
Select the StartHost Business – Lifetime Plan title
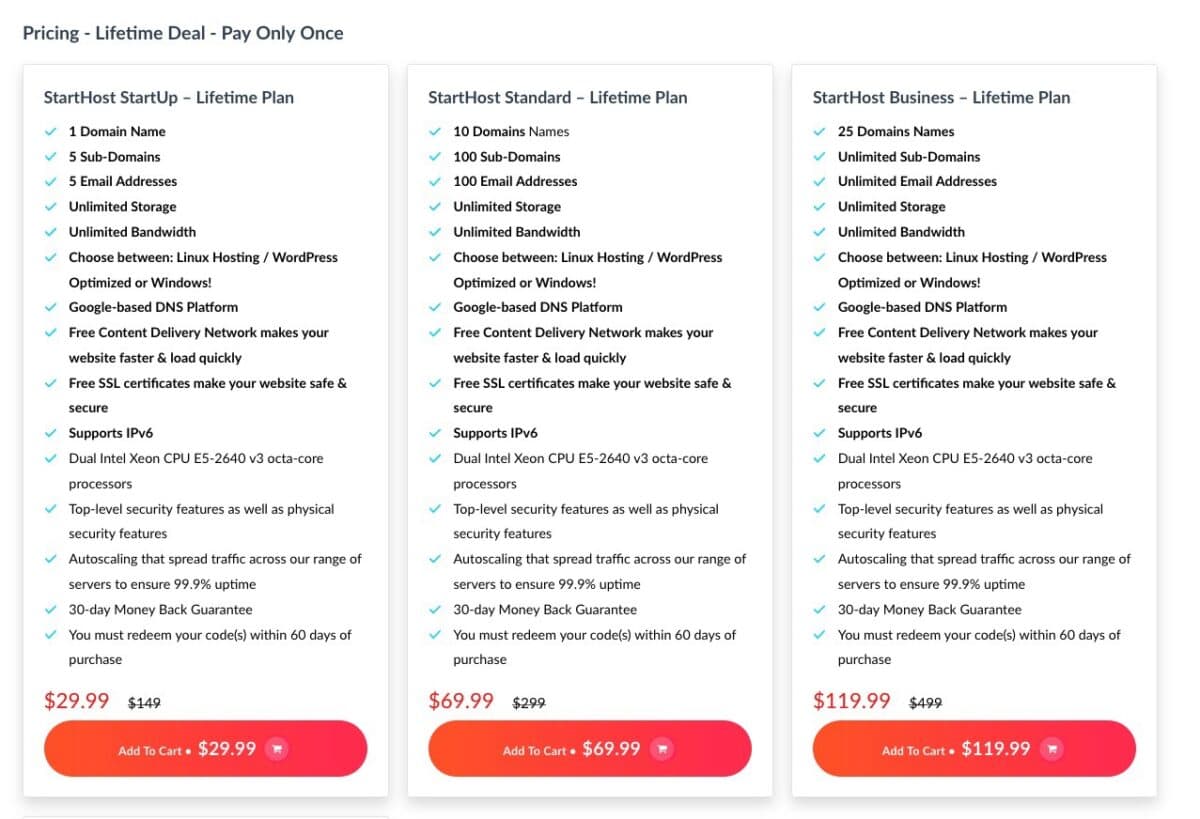click(x=942, y=97)
